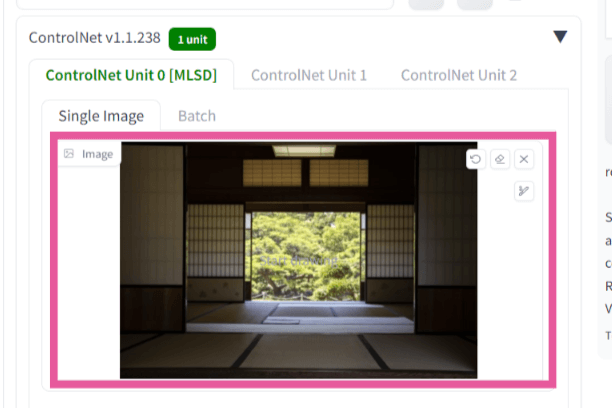612x408 pixels.
Task: Click the Start drawing text on the canvas
Action: (298, 260)
